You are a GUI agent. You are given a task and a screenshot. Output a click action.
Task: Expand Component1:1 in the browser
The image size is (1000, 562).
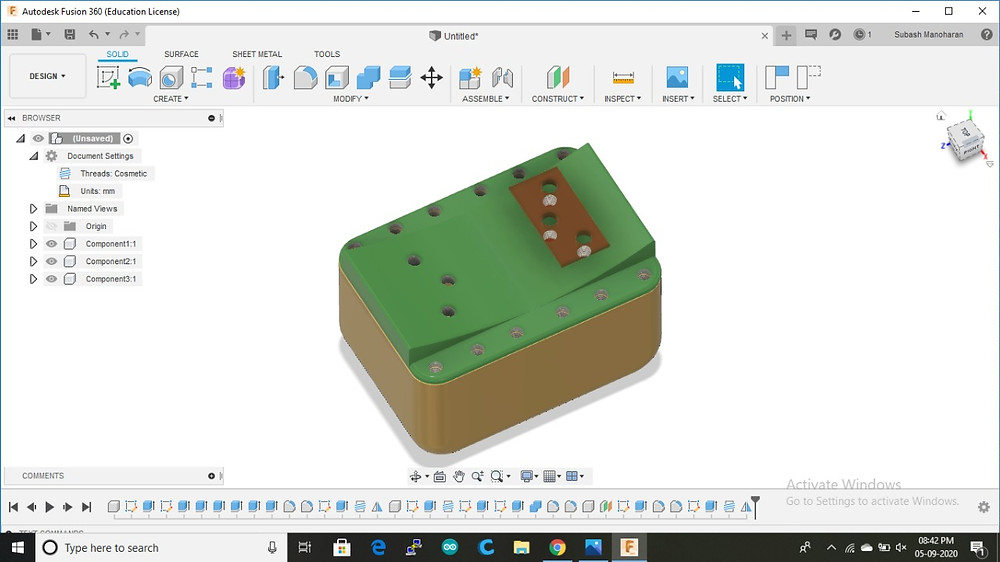coord(33,244)
